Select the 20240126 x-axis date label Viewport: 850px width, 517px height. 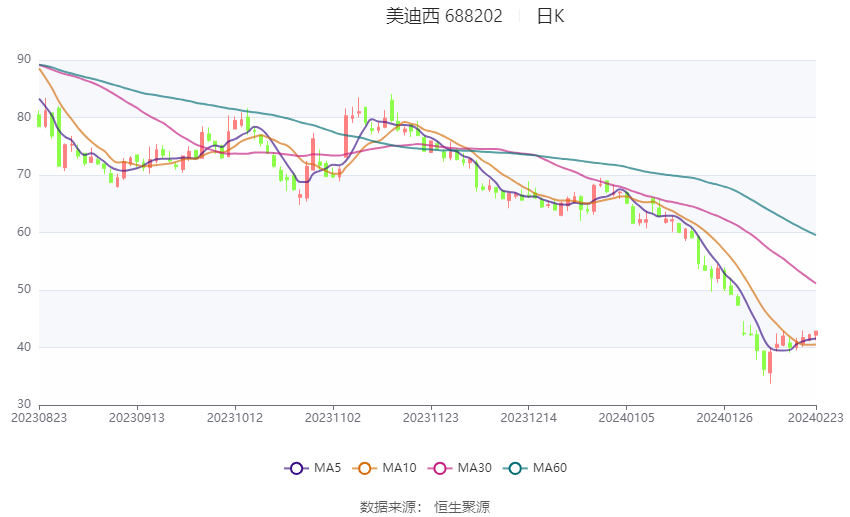click(x=724, y=418)
